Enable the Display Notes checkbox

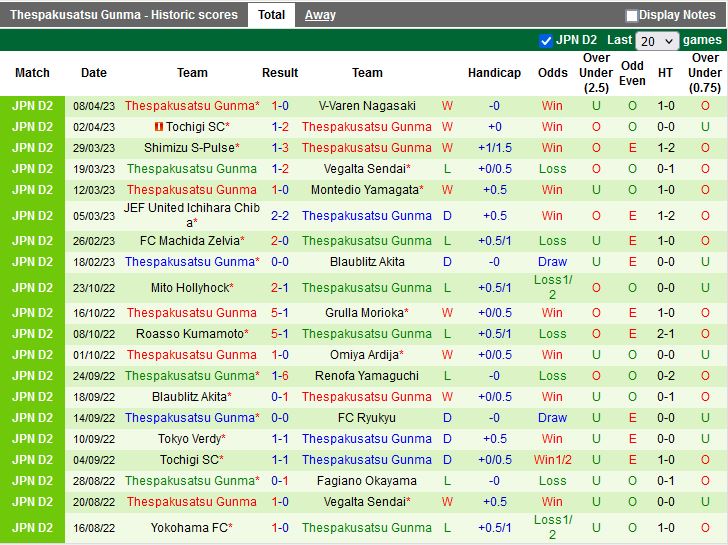(x=631, y=16)
